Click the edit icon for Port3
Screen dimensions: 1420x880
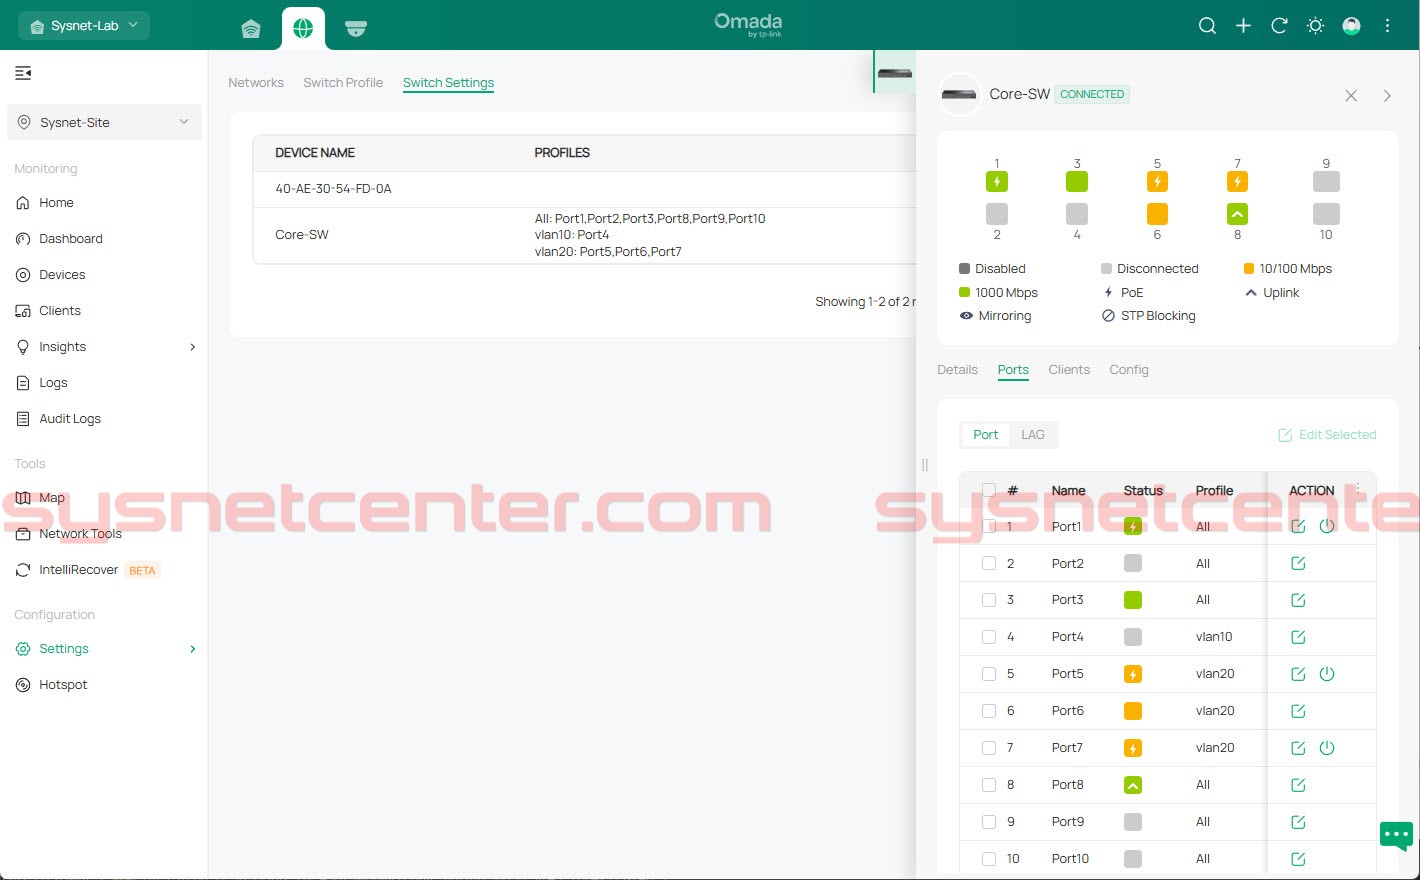pyautogui.click(x=1298, y=600)
